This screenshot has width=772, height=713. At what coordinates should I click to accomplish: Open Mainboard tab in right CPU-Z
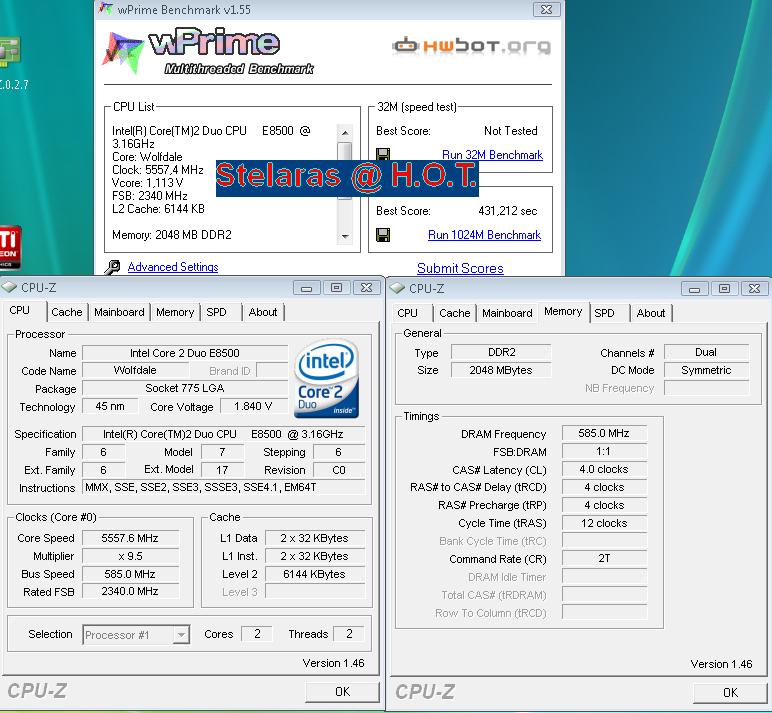pos(507,313)
